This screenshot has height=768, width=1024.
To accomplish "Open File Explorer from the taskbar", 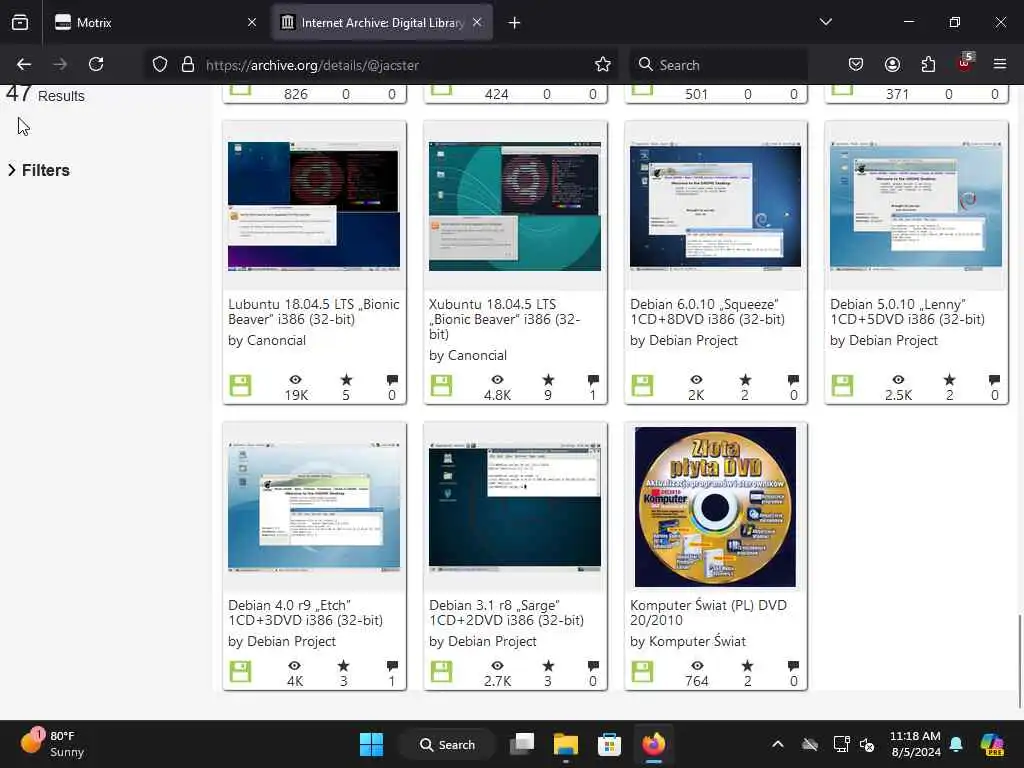I will [x=566, y=744].
